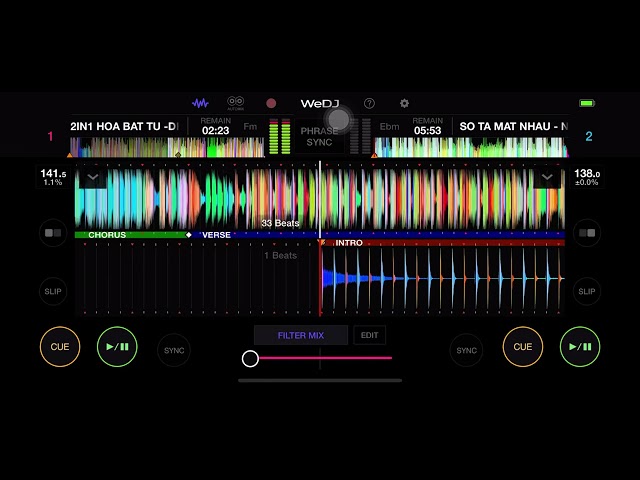Jump to the INTRO phrase on deck 2
Screen dimensions: 640x480
[349, 243]
